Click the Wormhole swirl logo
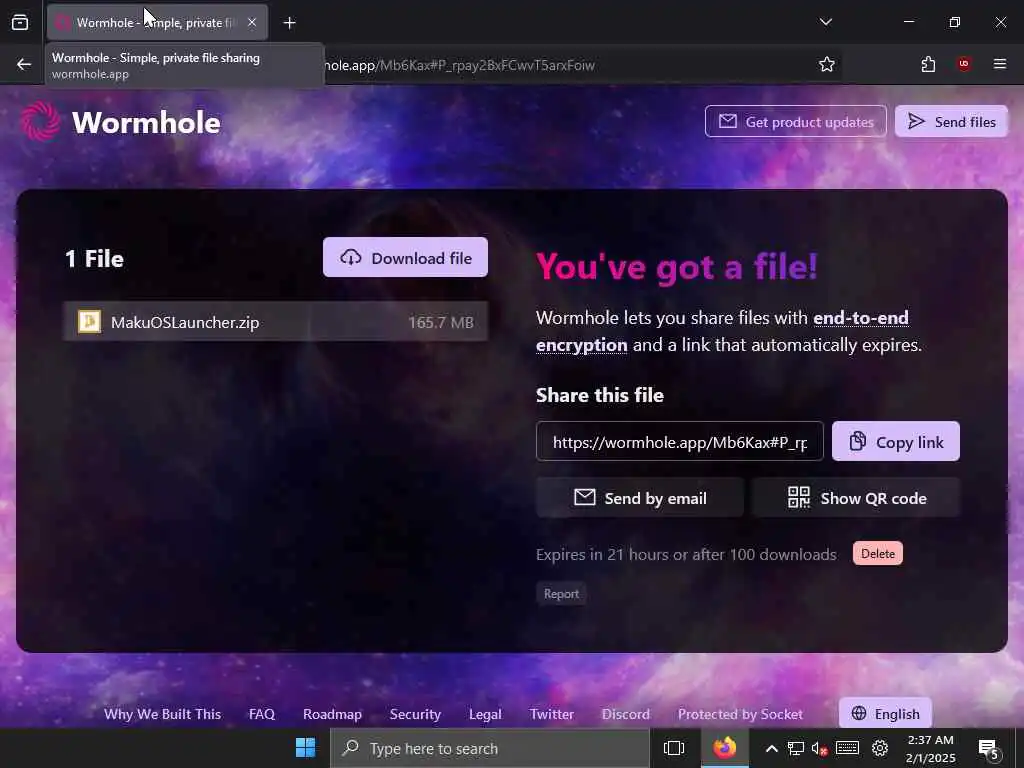Image resolution: width=1024 pixels, height=768 pixels. point(40,121)
